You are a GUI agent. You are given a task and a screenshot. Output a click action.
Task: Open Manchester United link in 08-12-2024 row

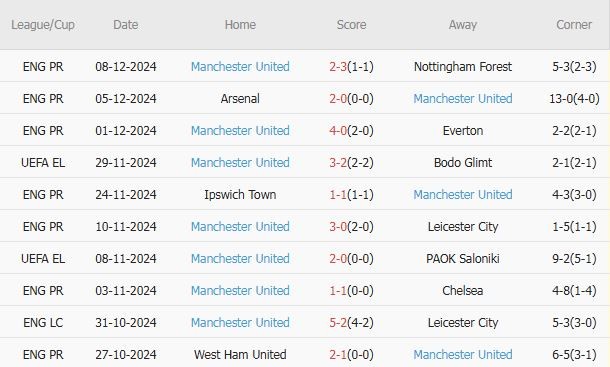coord(240,67)
